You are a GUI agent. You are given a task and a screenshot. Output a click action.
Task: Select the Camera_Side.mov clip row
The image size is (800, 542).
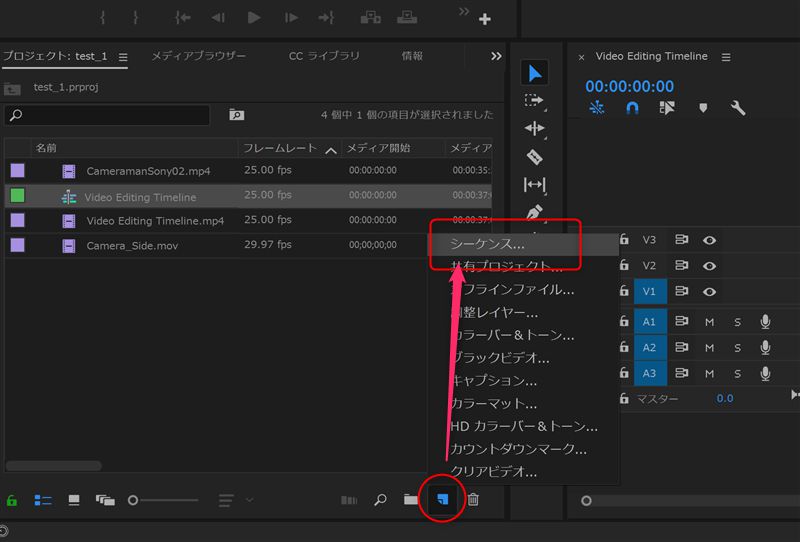pyautogui.click(x=132, y=245)
